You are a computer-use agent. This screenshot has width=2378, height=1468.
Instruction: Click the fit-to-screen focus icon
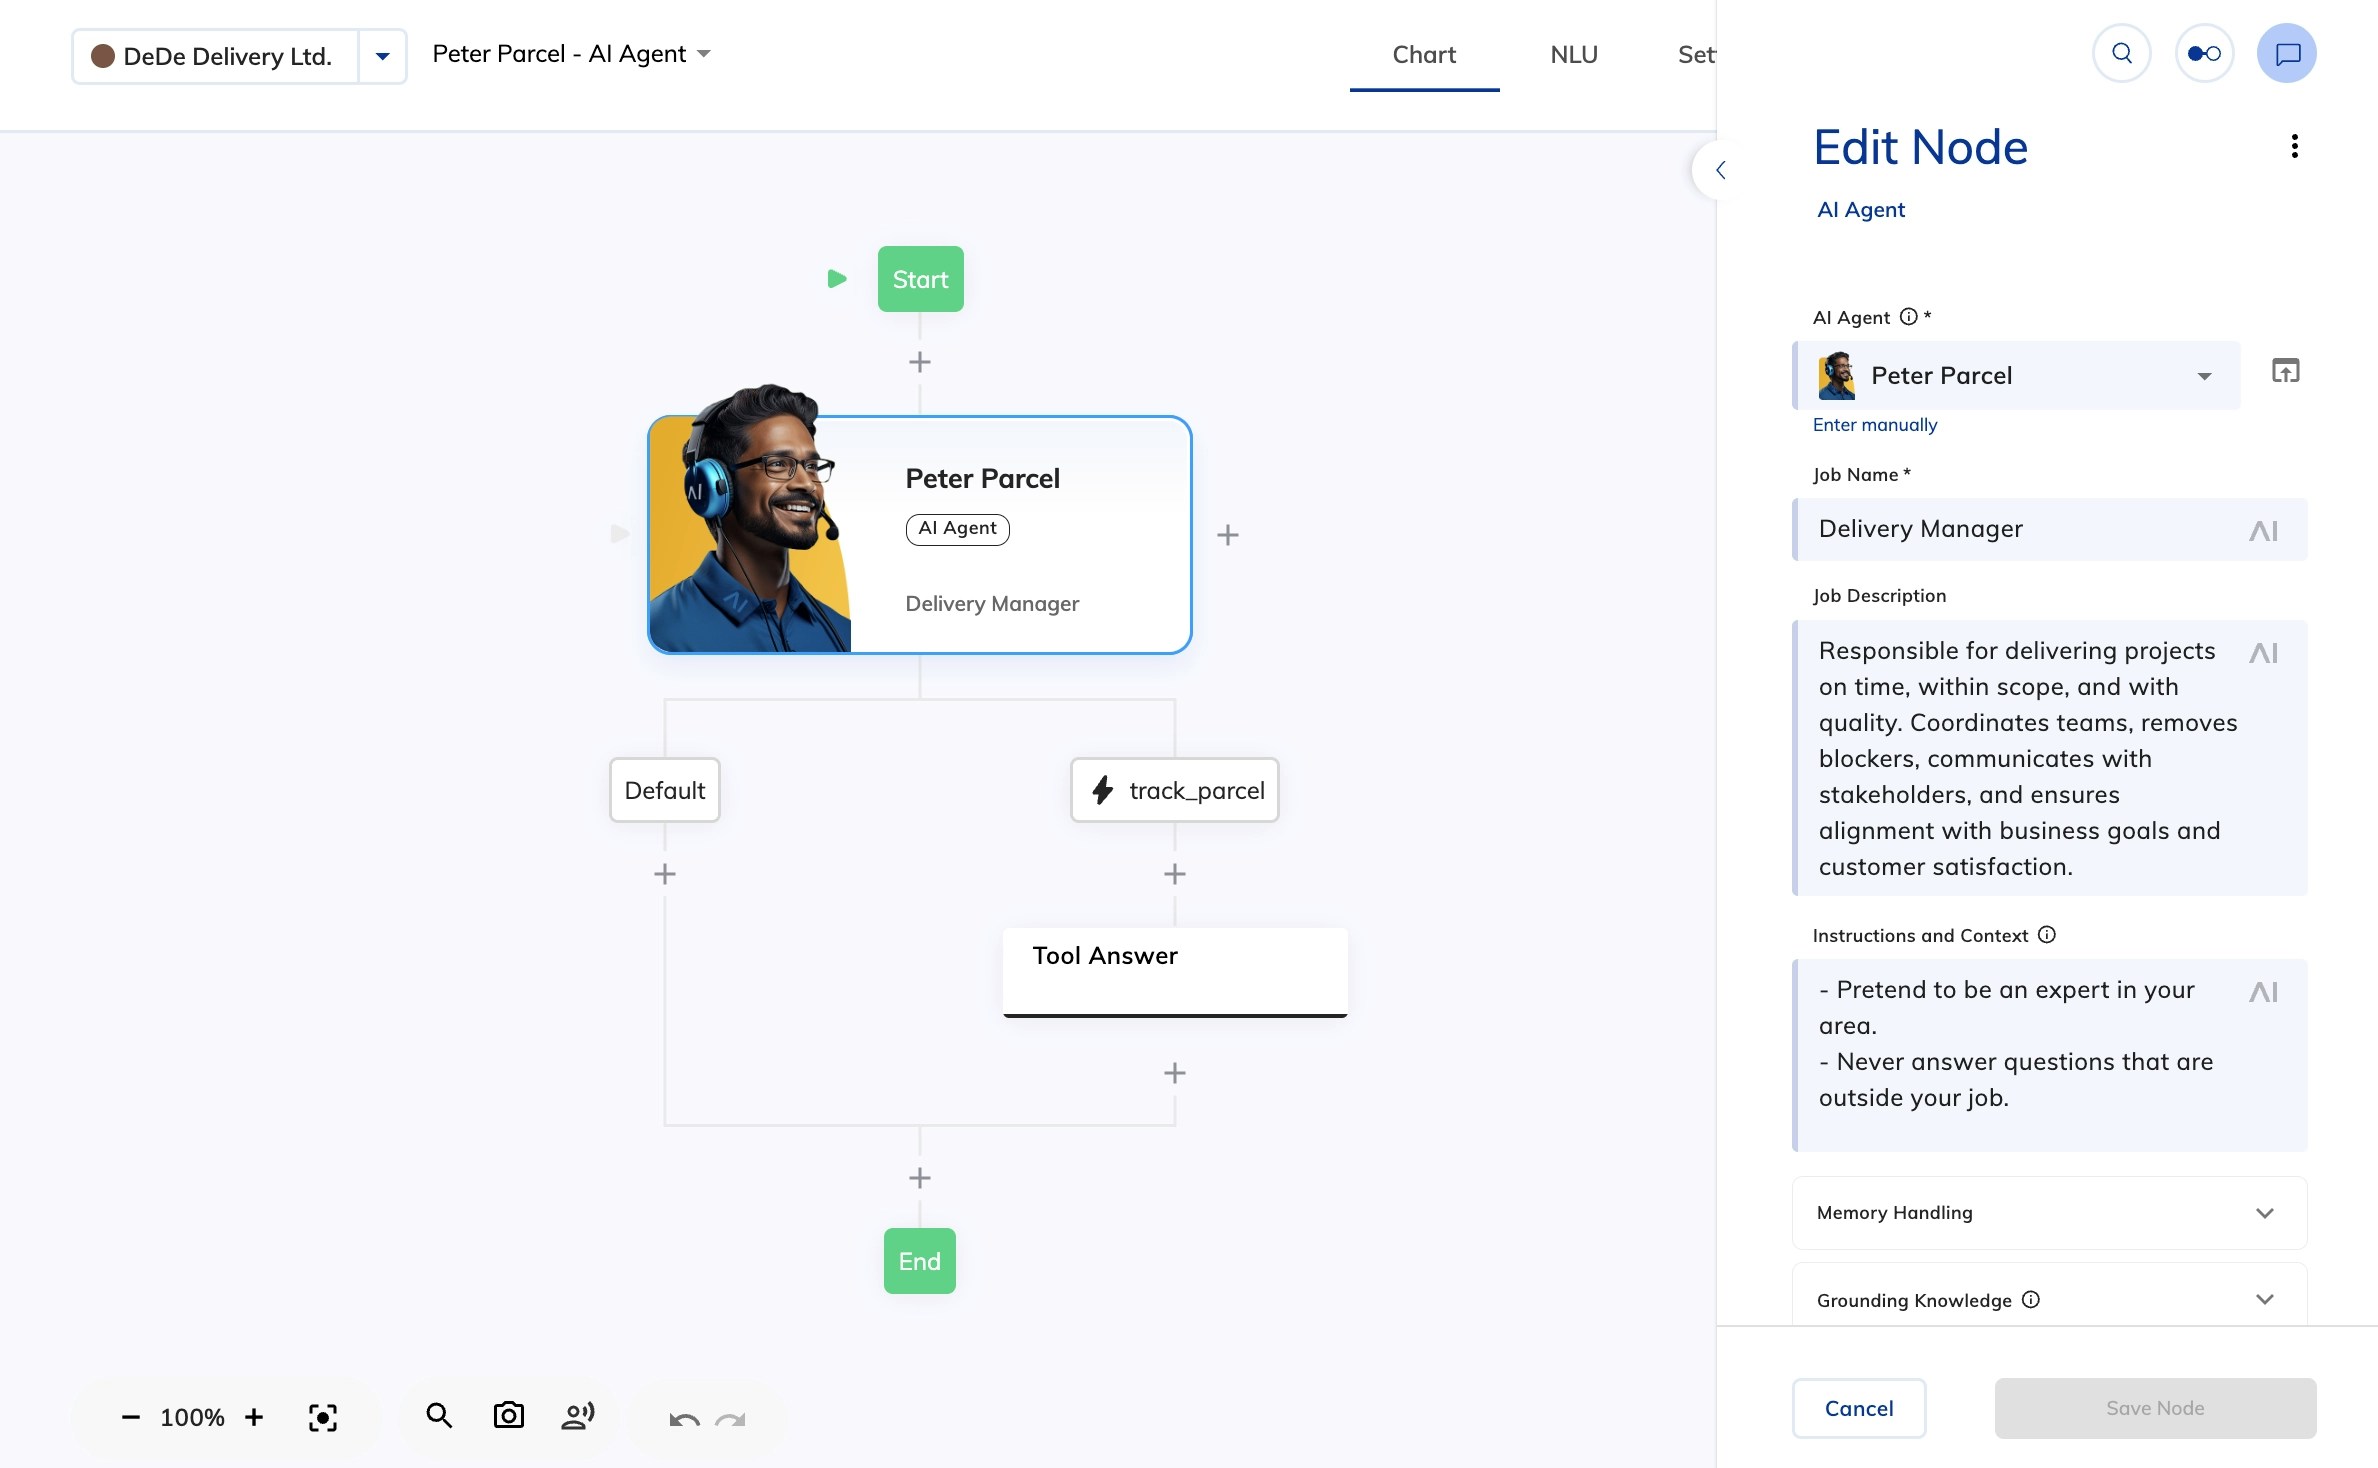(x=322, y=1417)
